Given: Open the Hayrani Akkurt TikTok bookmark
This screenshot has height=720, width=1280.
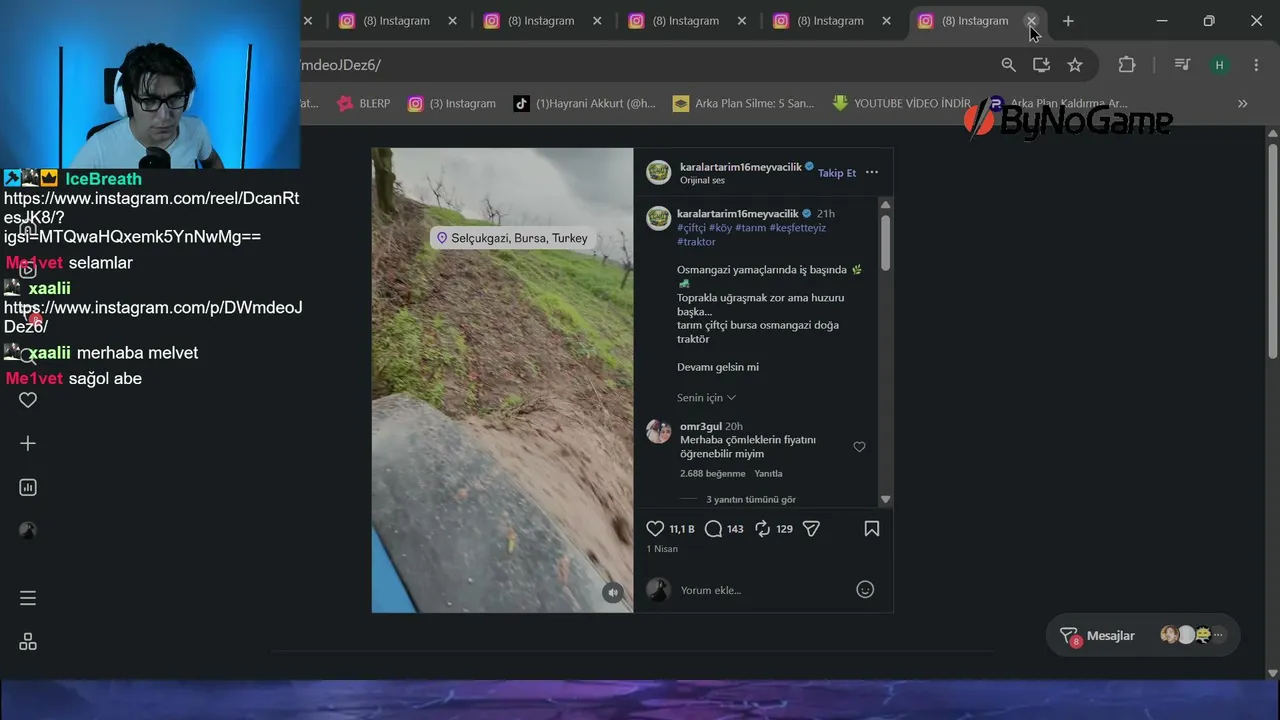Looking at the screenshot, I should (585, 103).
